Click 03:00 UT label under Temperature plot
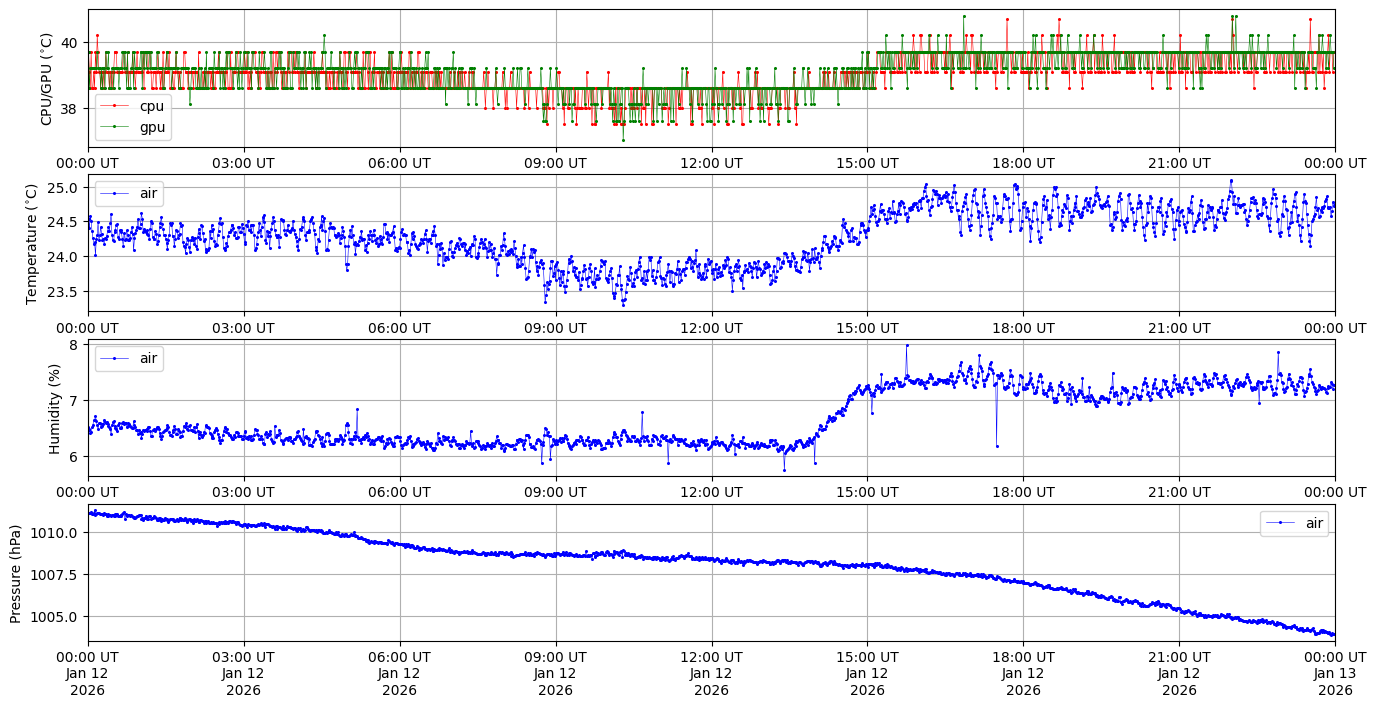Screen dimensions: 1376x707 pyautogui.click(x=244, y=327)
